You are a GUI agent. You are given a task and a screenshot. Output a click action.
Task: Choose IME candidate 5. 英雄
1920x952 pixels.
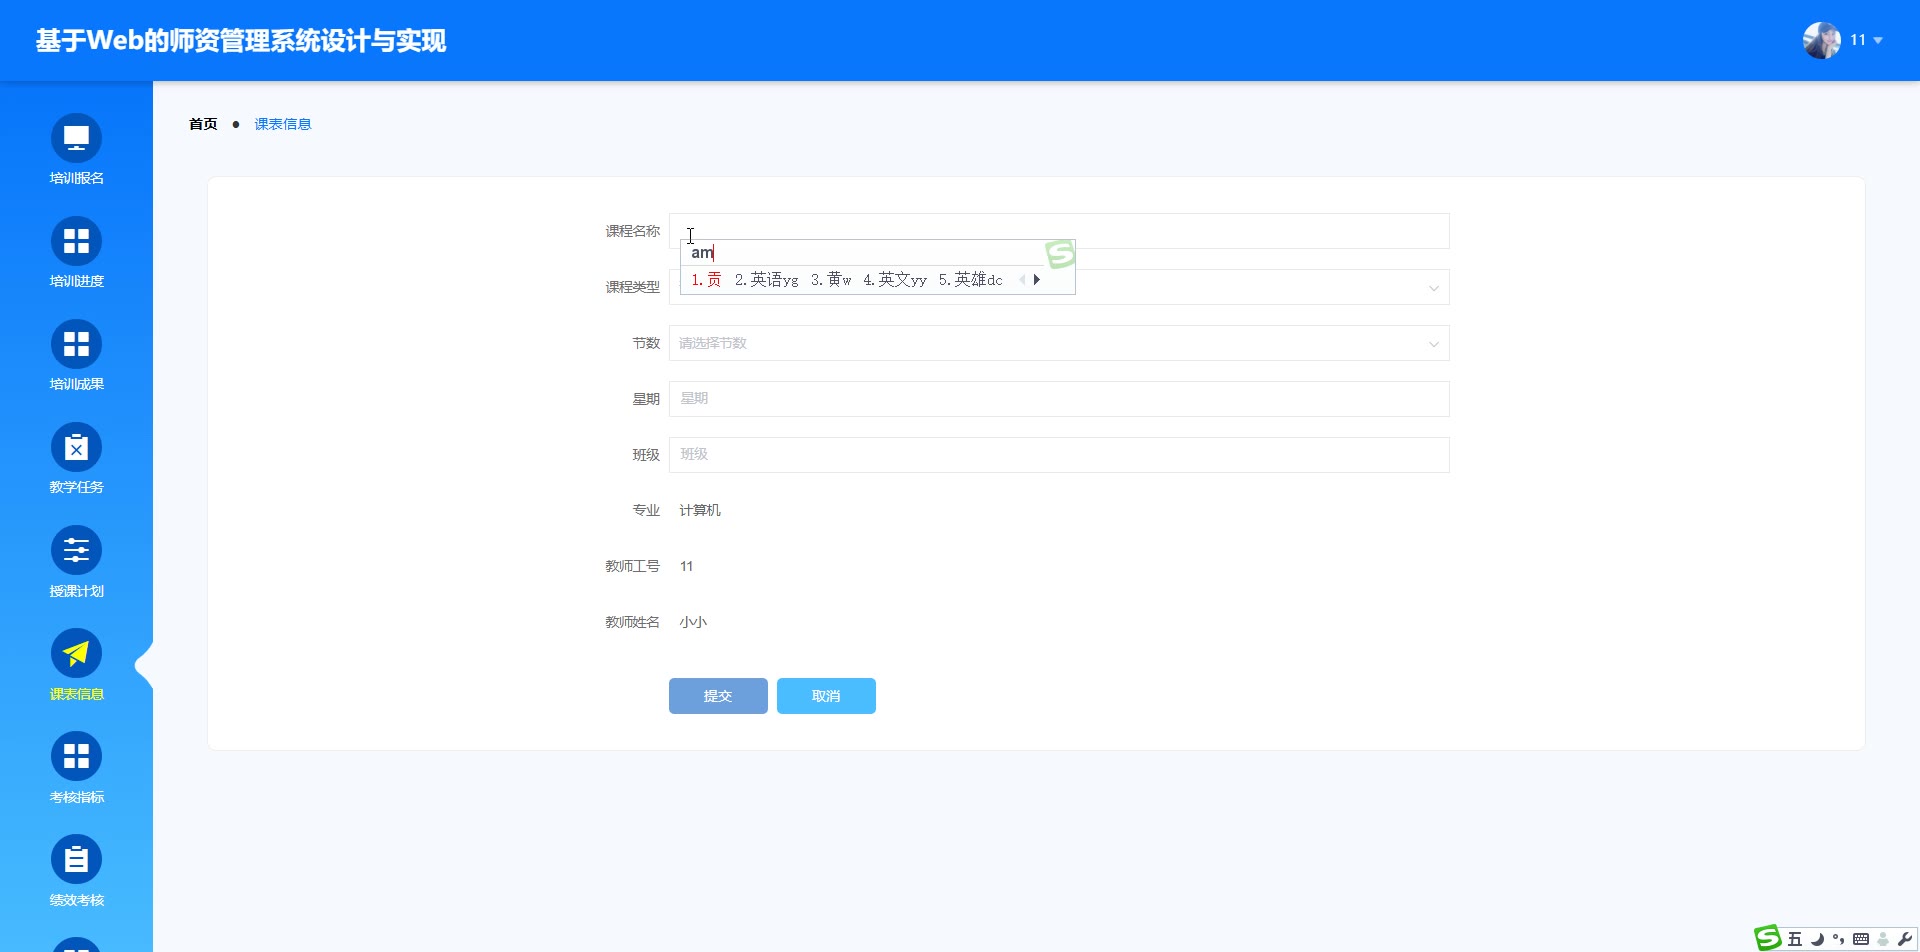coord(970,280)
